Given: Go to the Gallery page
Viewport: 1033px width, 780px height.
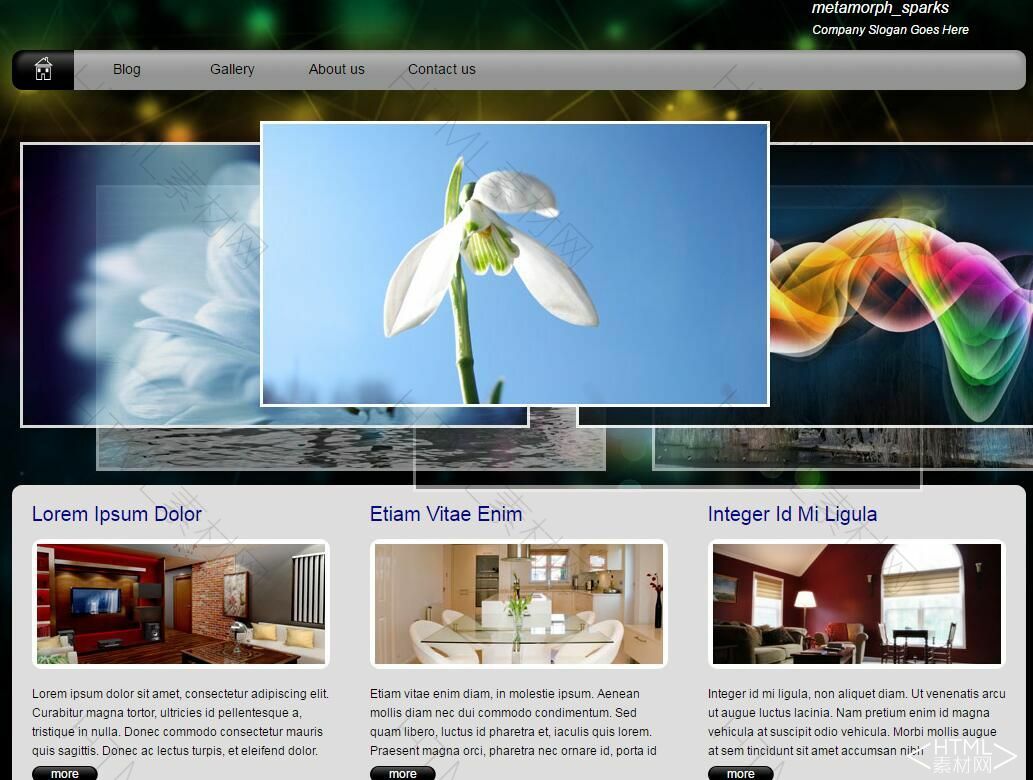Looking at the screenshot, I should click(232, 69).
